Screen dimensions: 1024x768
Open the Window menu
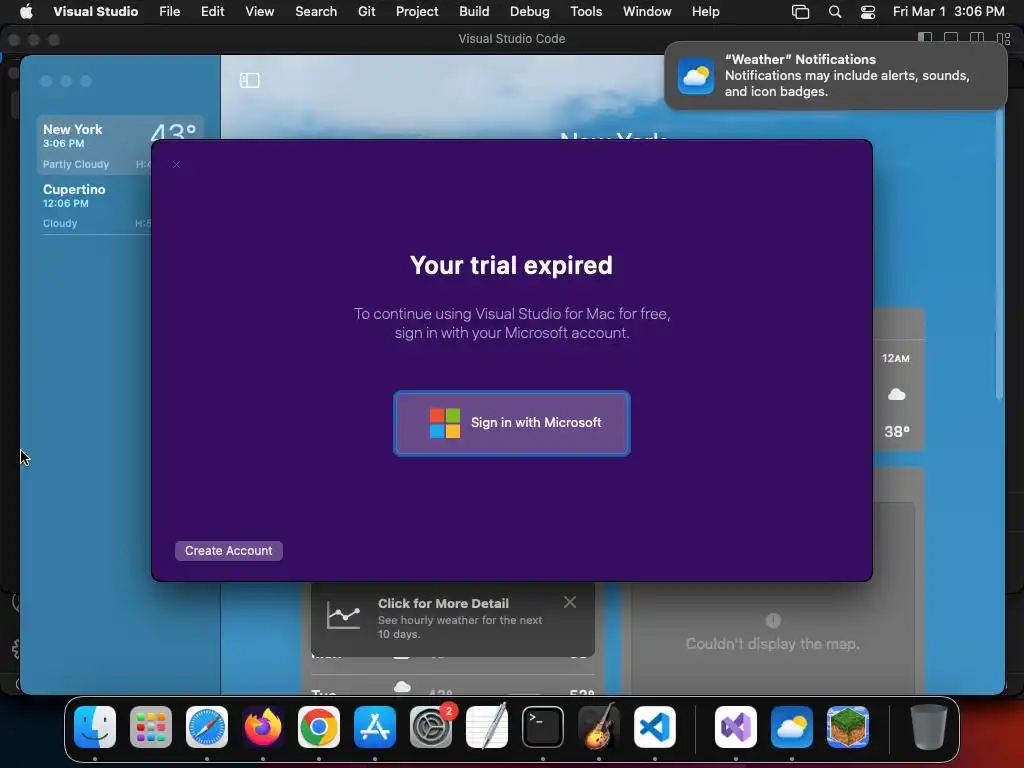pos(647,11)
